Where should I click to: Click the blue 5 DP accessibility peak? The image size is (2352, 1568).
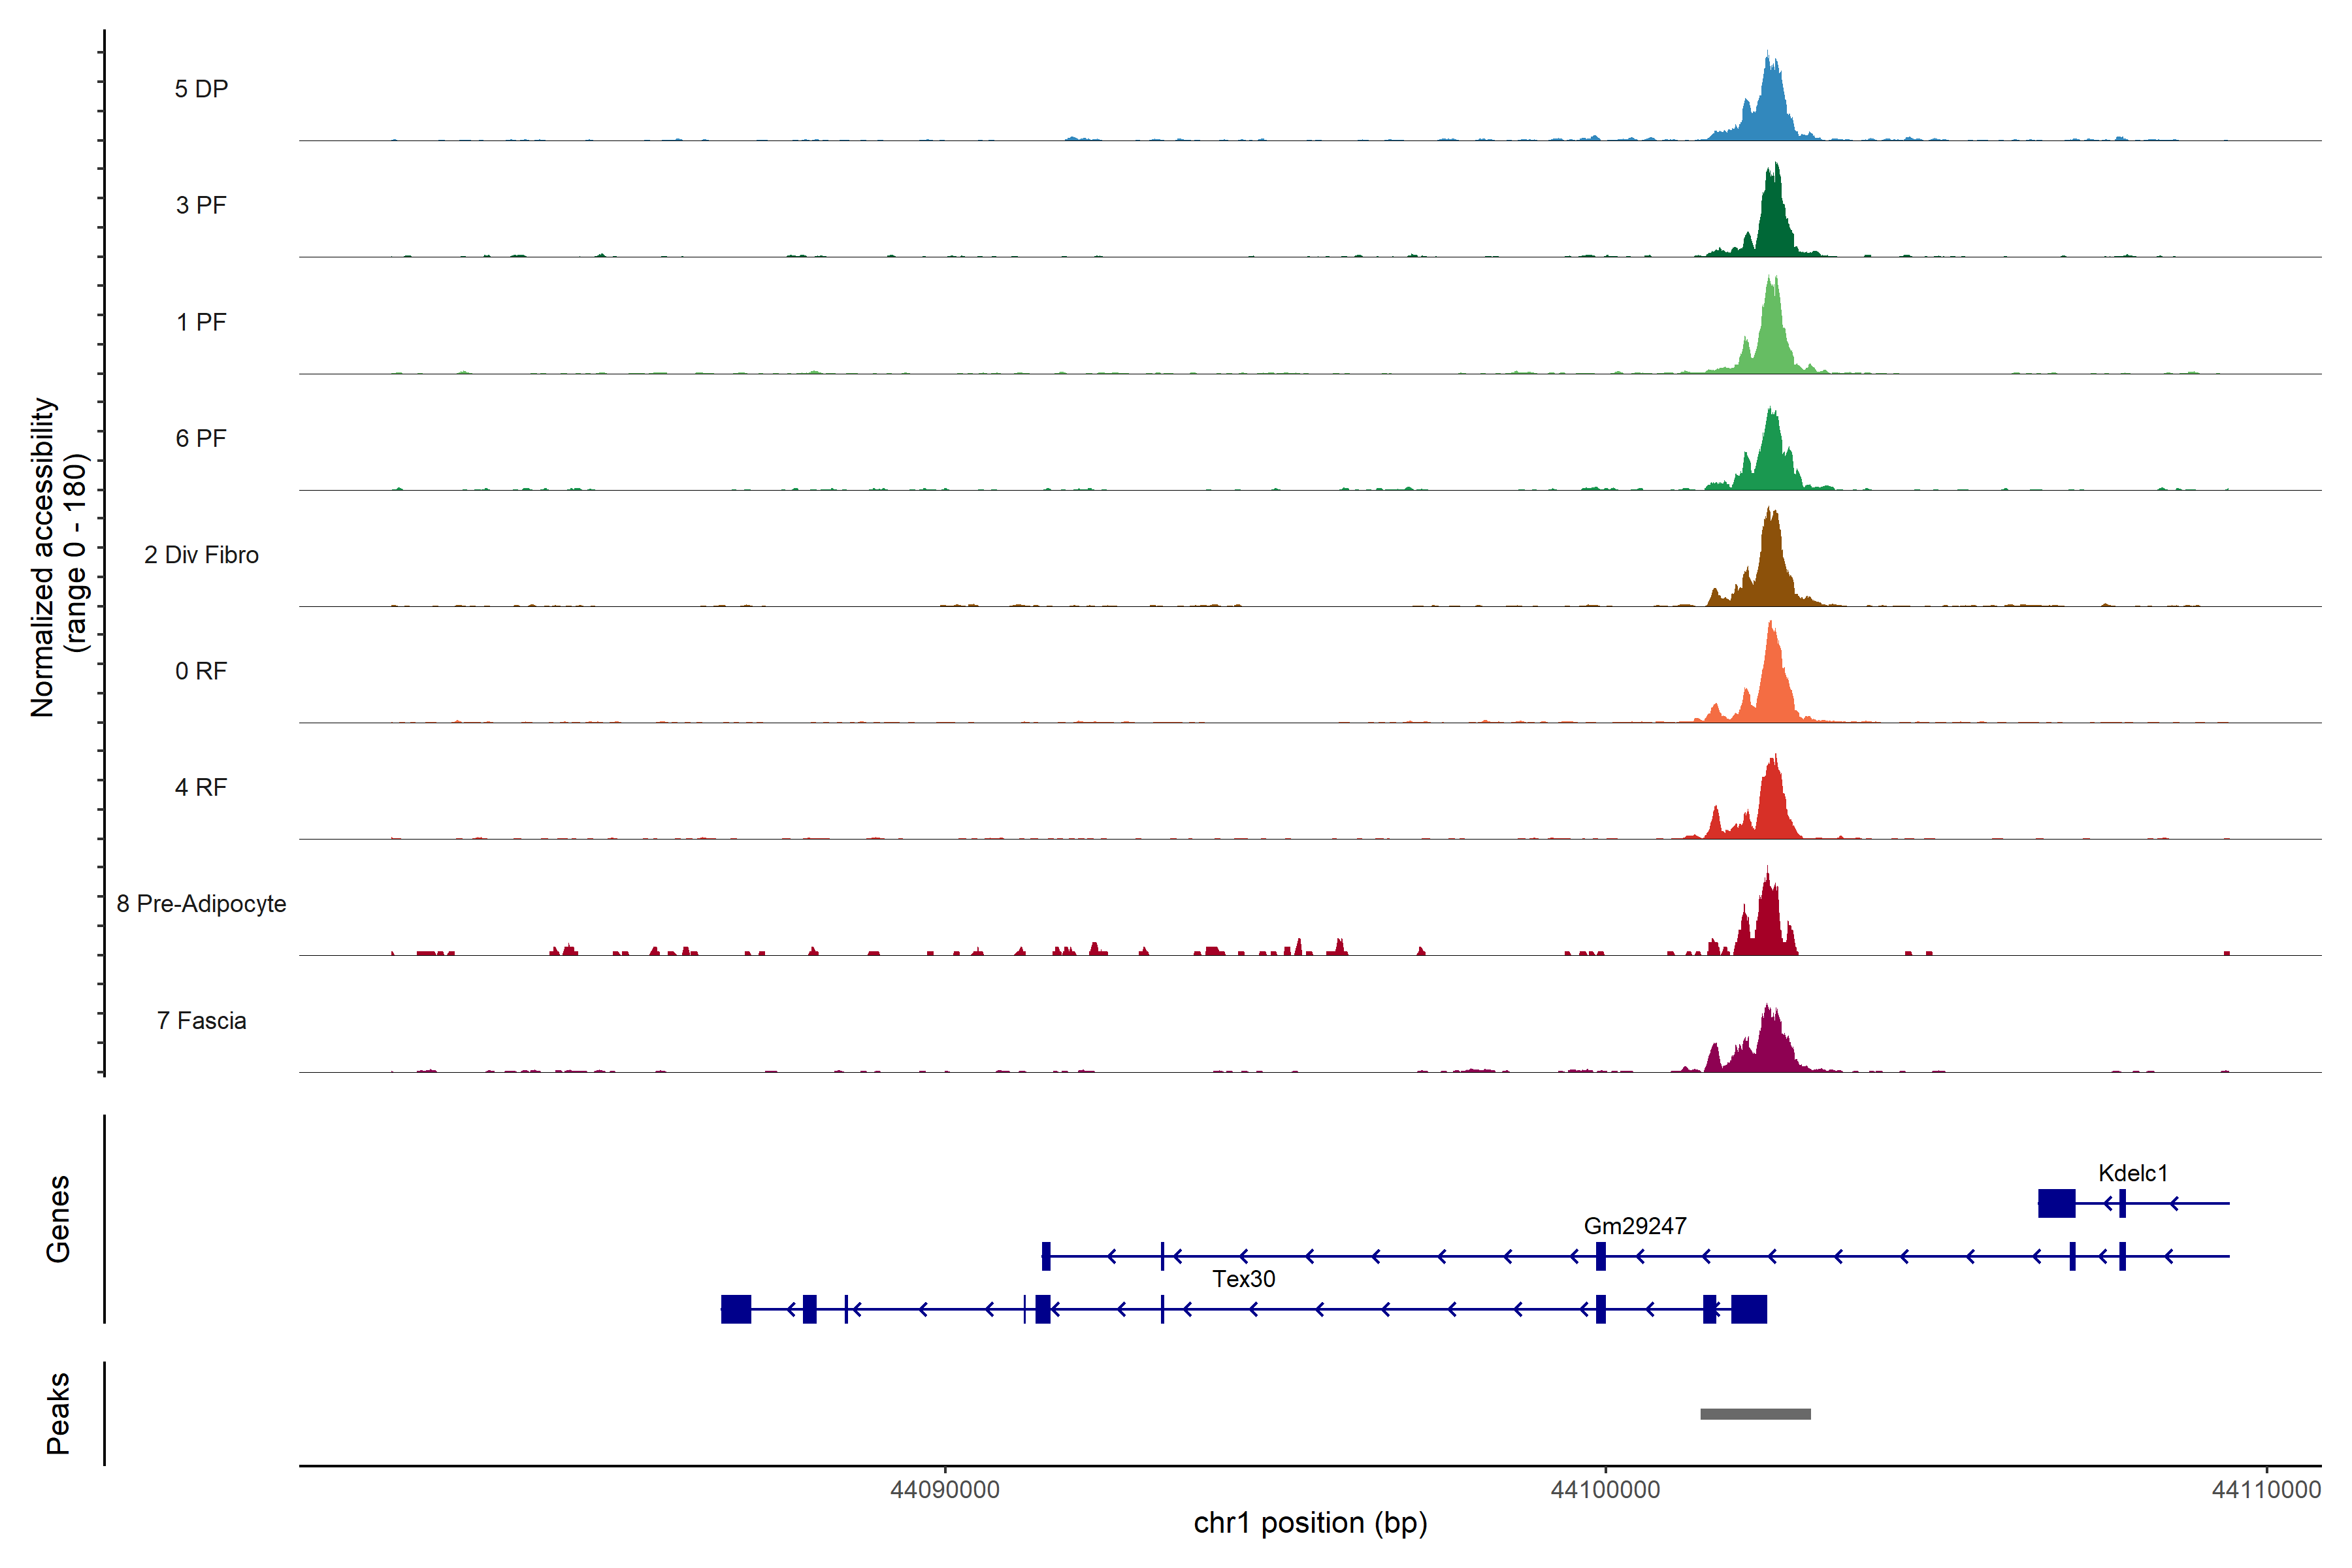pos(1771,105)
